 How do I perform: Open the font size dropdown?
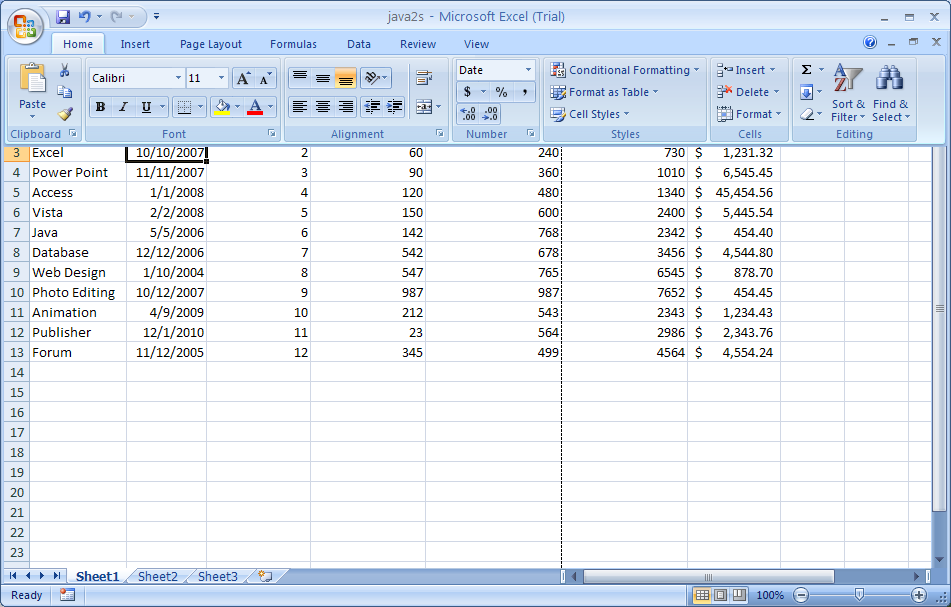221,78
